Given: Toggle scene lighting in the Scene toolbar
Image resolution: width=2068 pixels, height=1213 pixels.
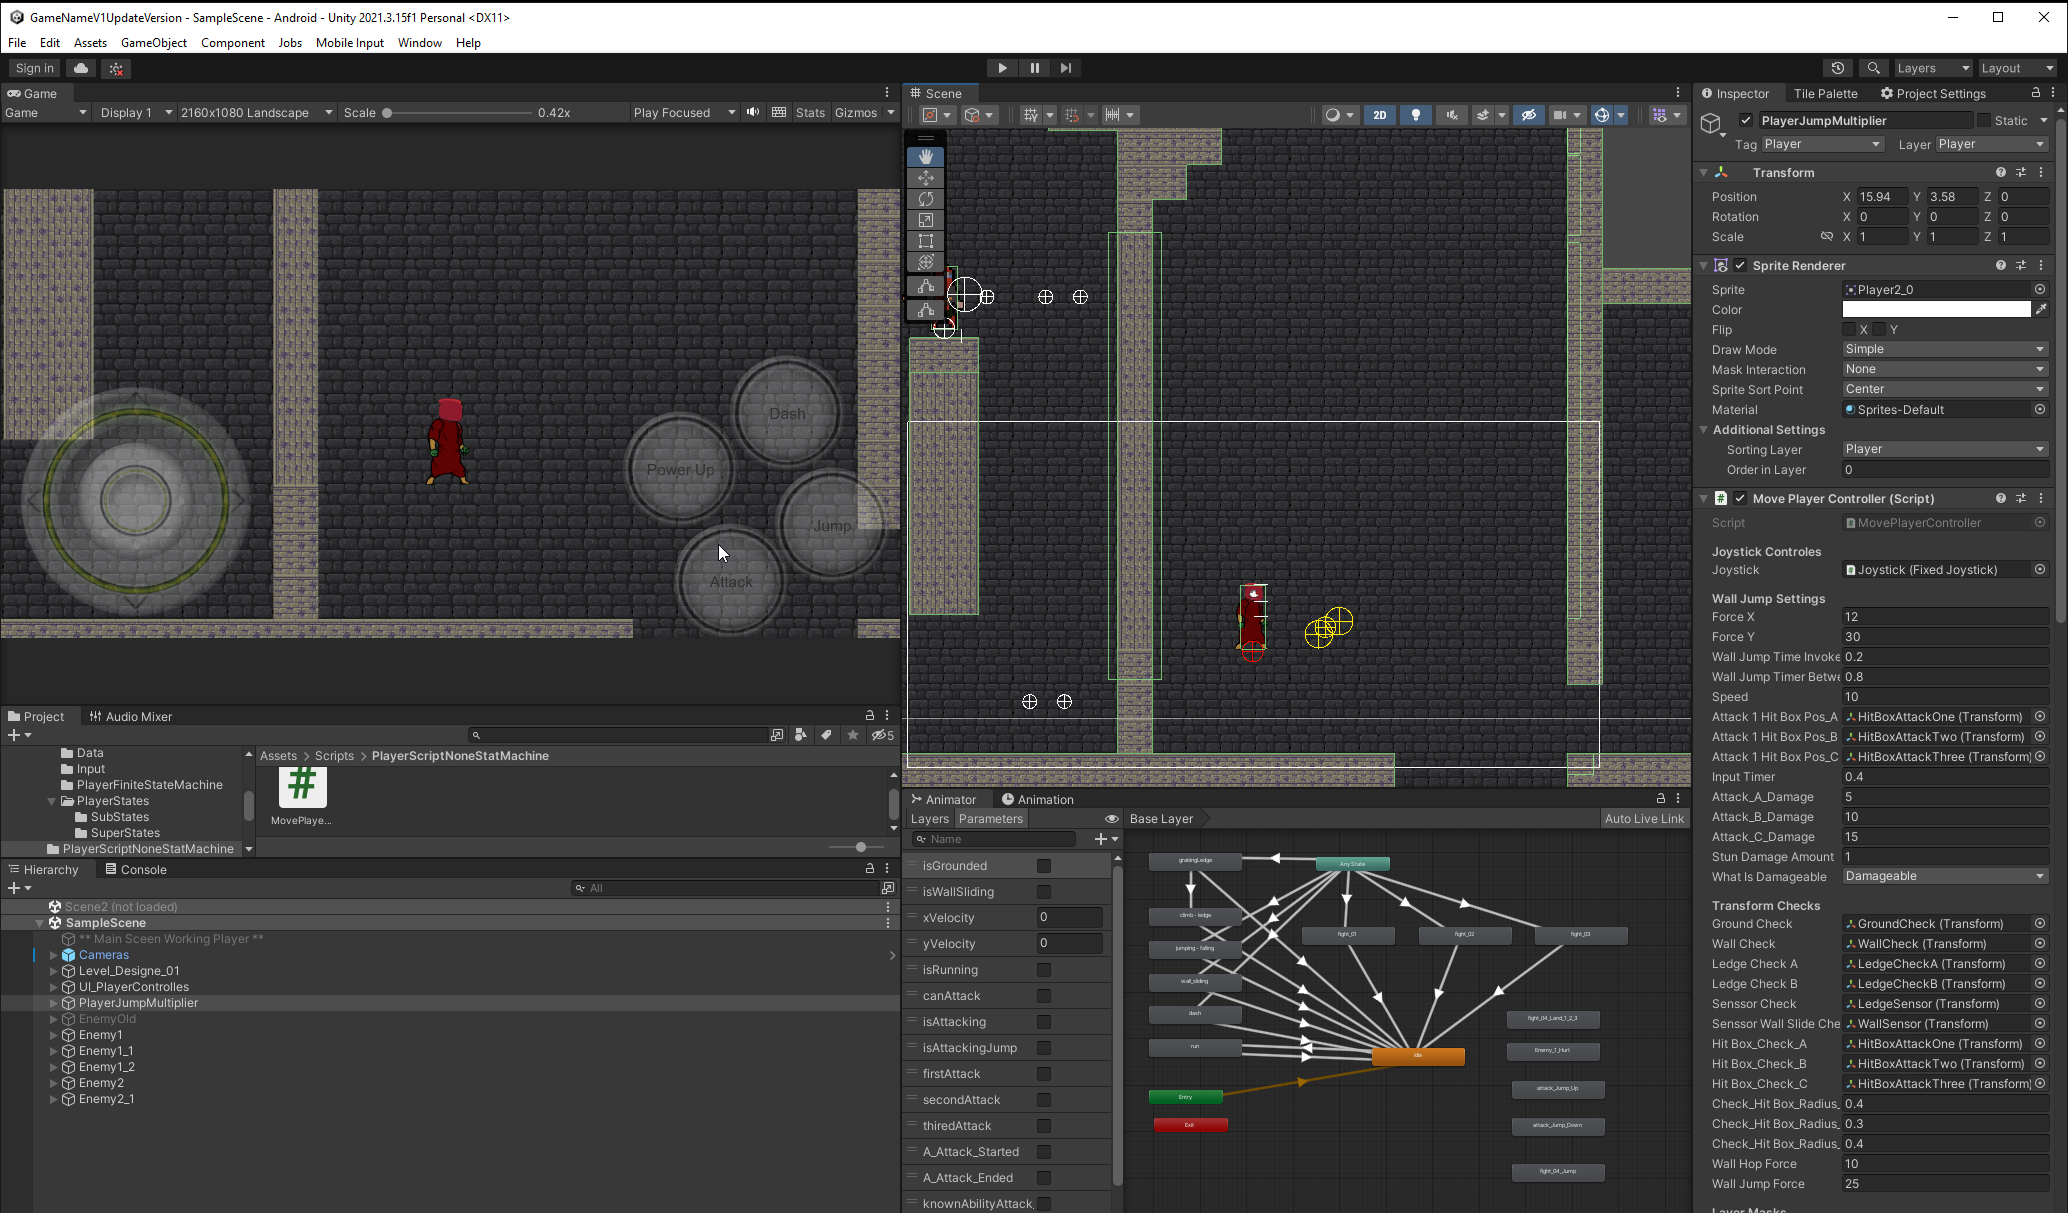Looking at the screenshot, I should pyautogui.click(x=1416, y=114).
